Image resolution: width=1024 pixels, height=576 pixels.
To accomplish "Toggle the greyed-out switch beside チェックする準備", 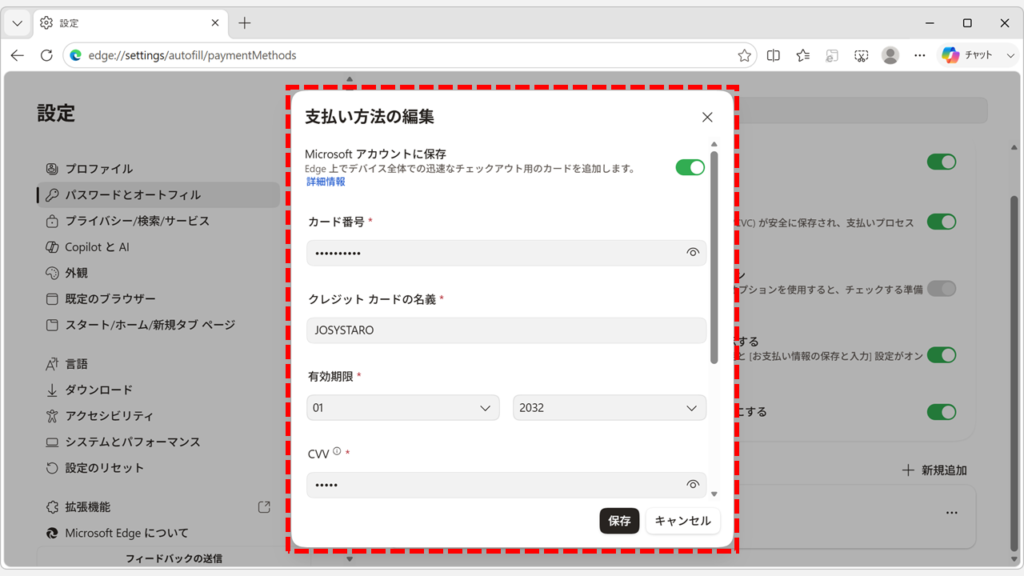I will coord(941,289).
